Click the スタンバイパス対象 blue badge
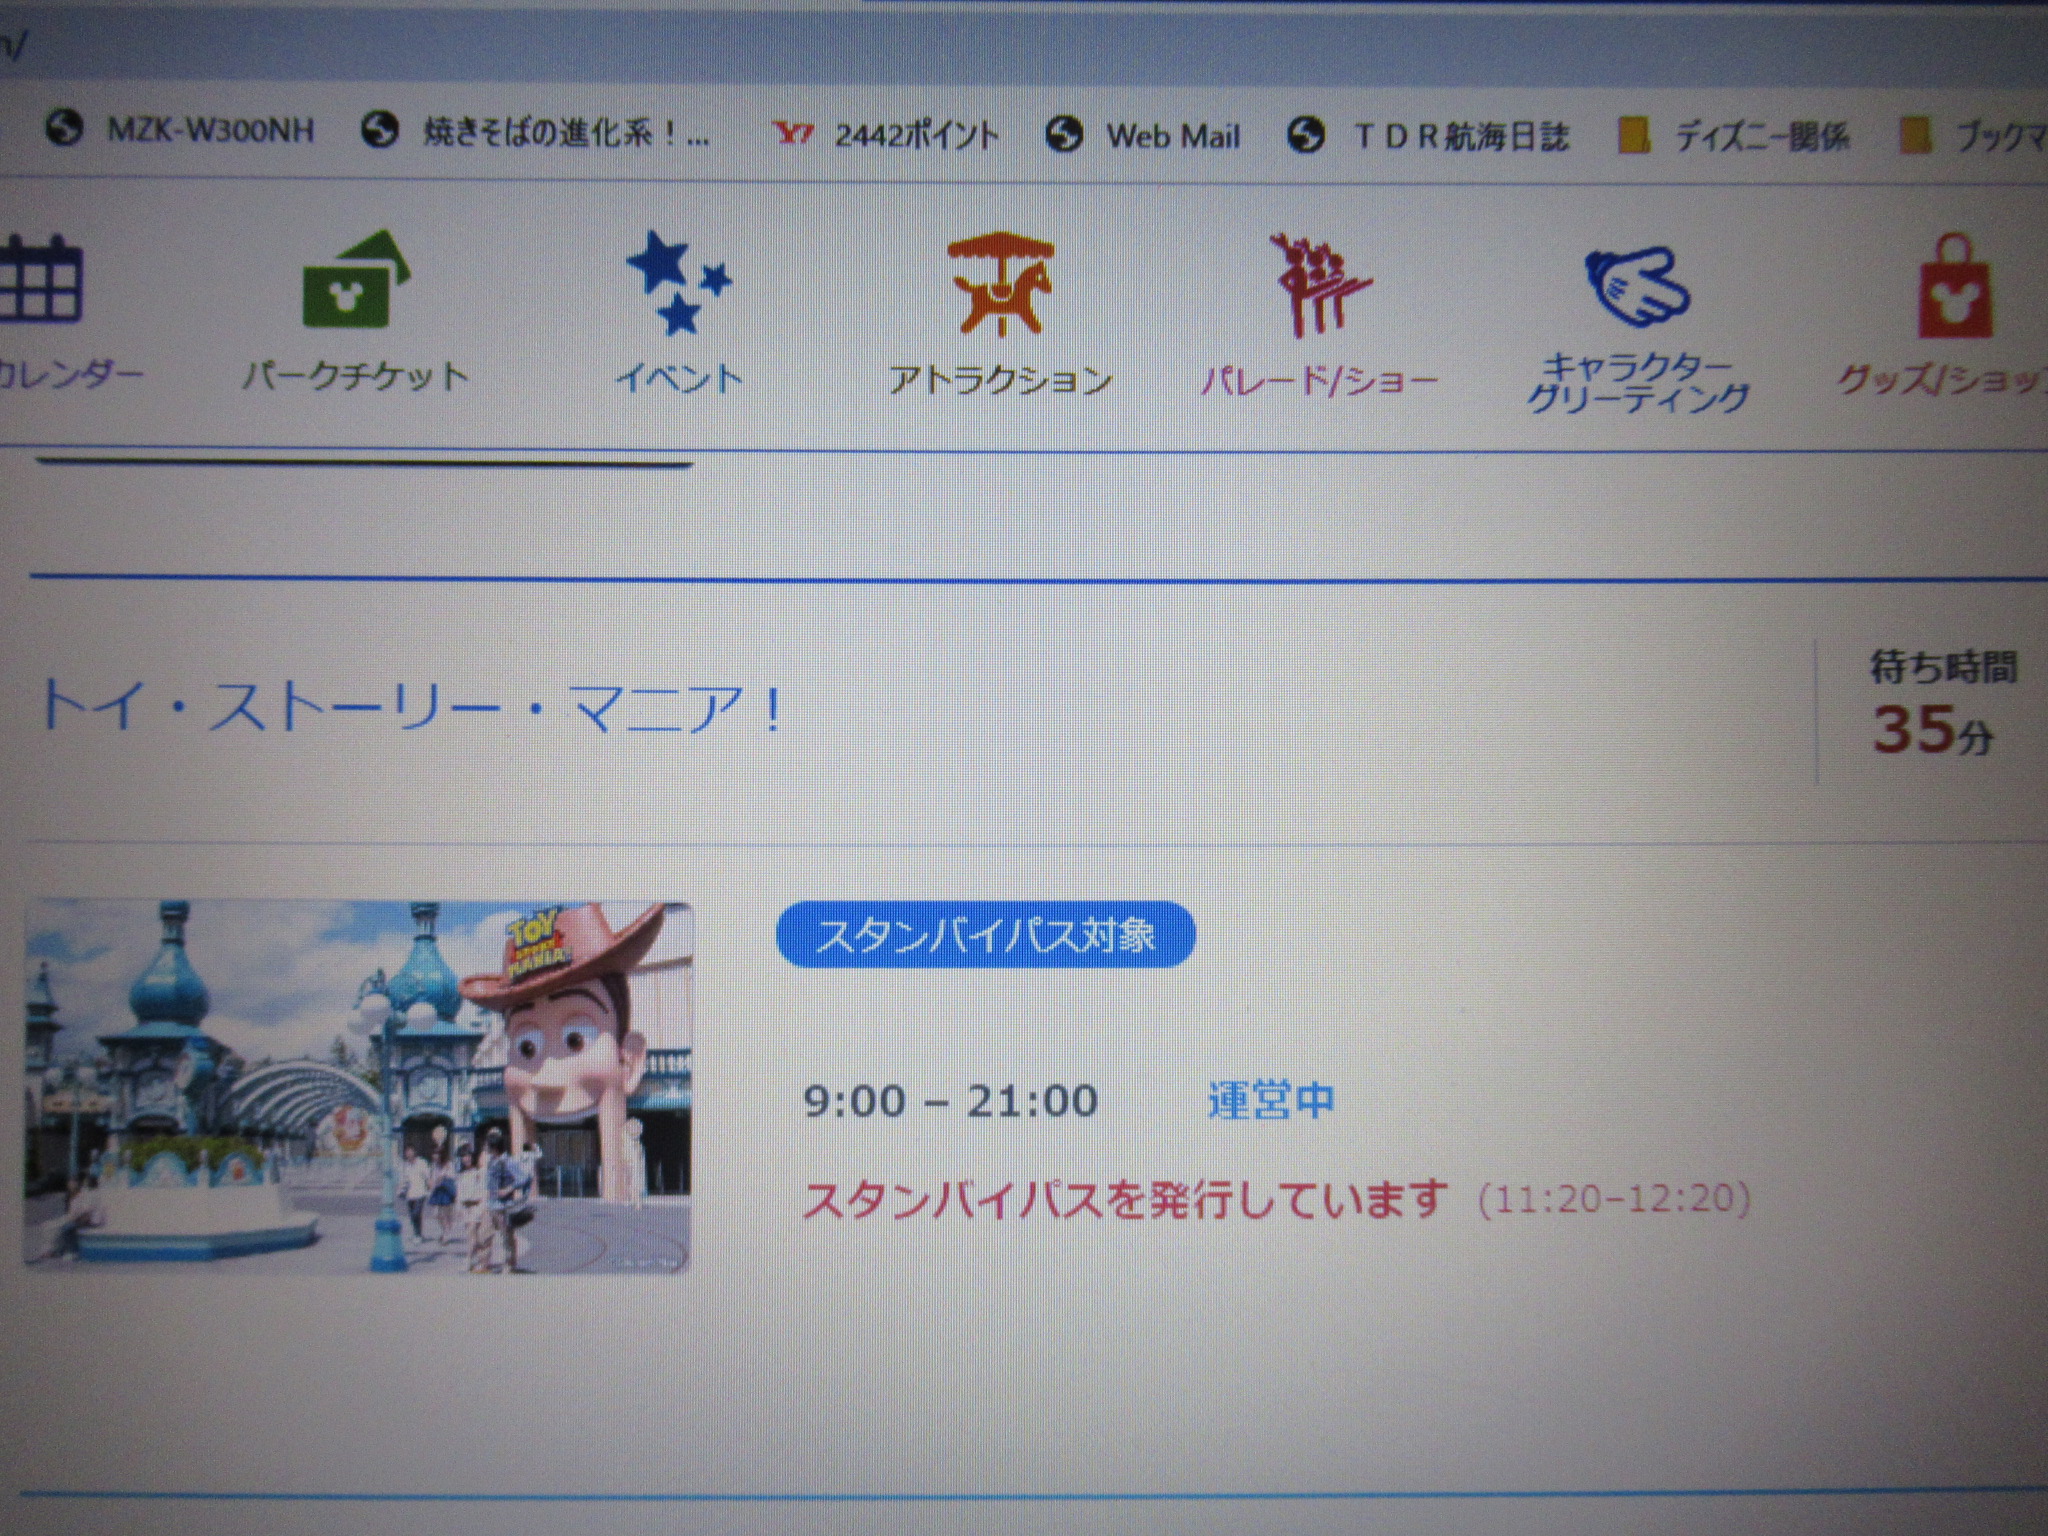 pyautogui.click(x=985, y=935)
